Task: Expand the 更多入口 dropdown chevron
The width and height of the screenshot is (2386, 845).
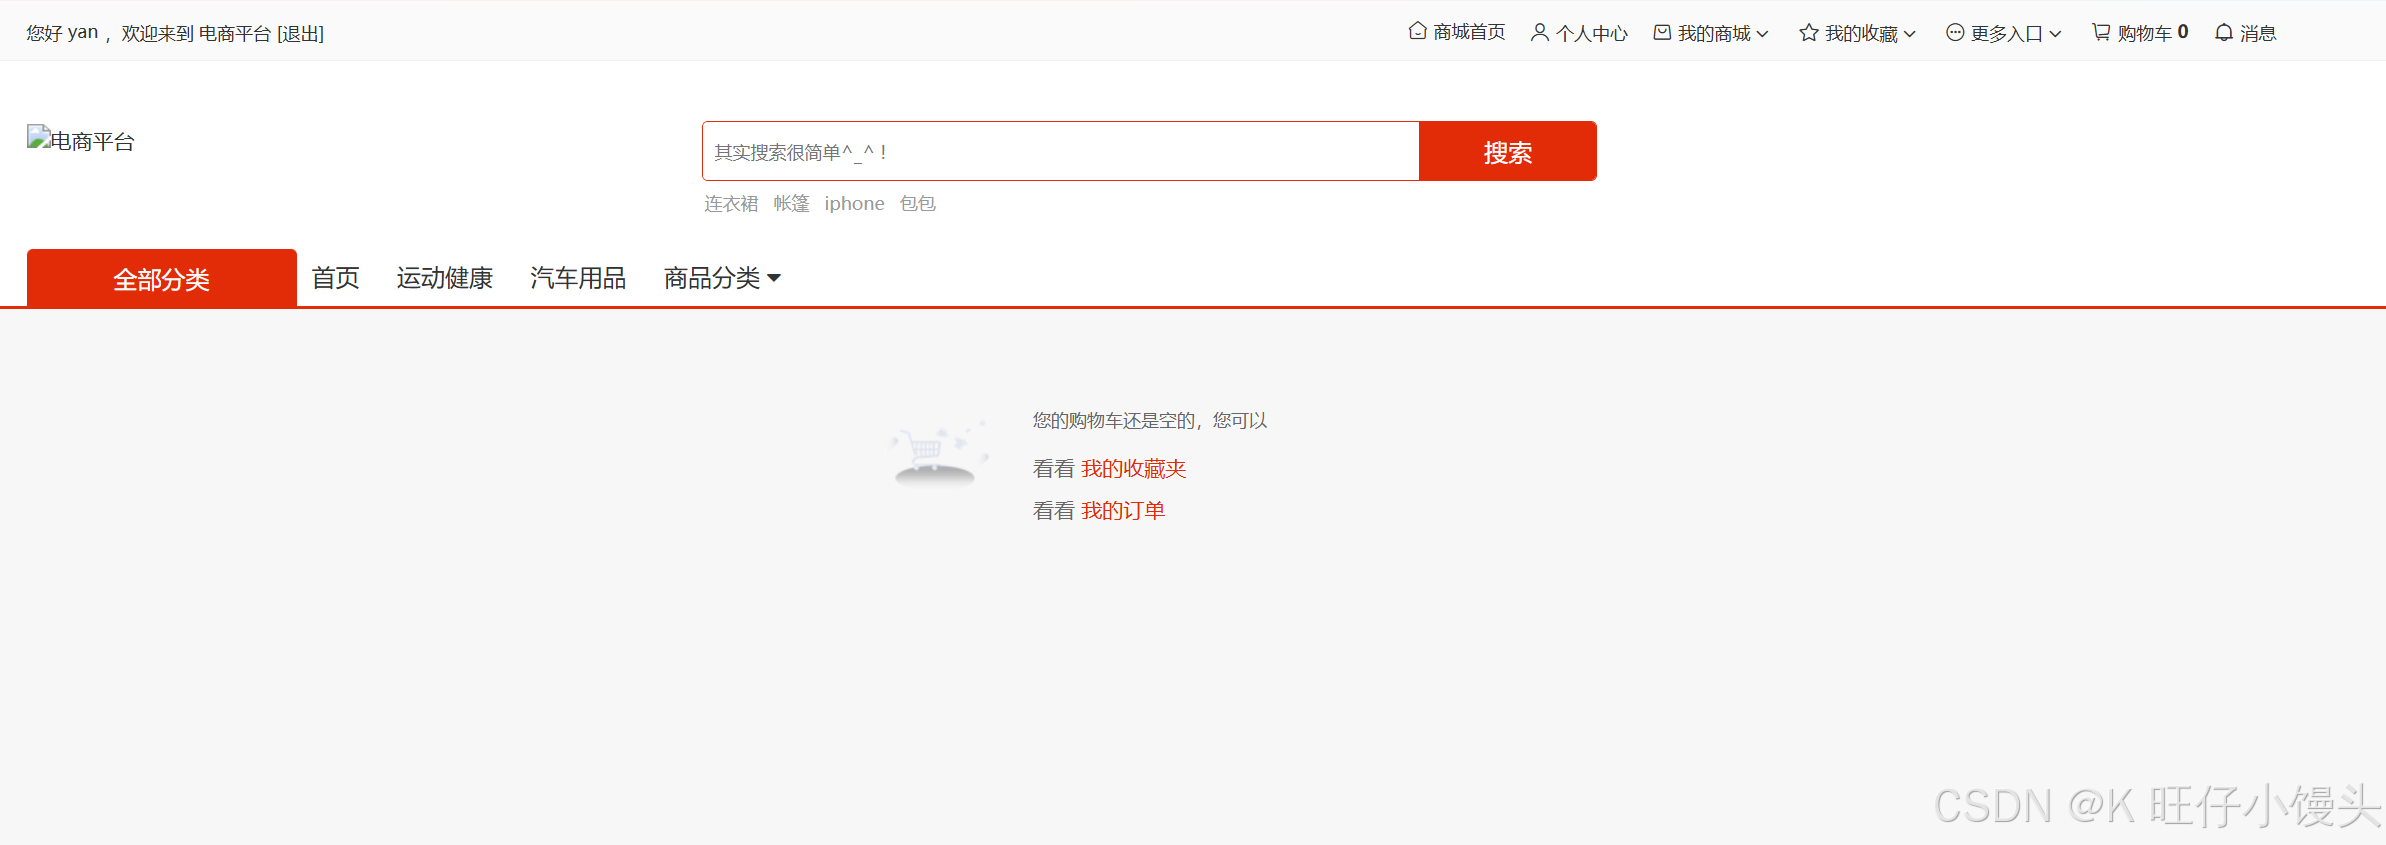Action: click(x=2055, y=34)
